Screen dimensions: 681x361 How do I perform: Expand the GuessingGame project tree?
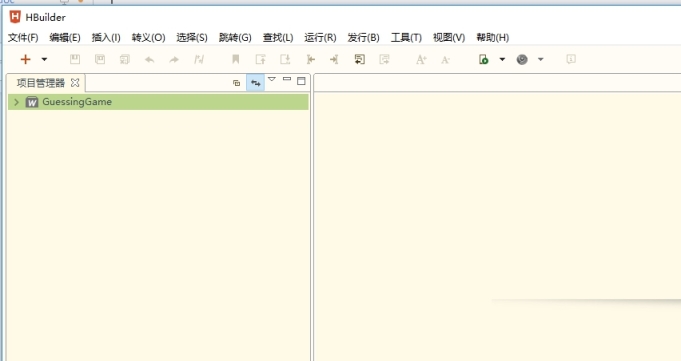17,102
